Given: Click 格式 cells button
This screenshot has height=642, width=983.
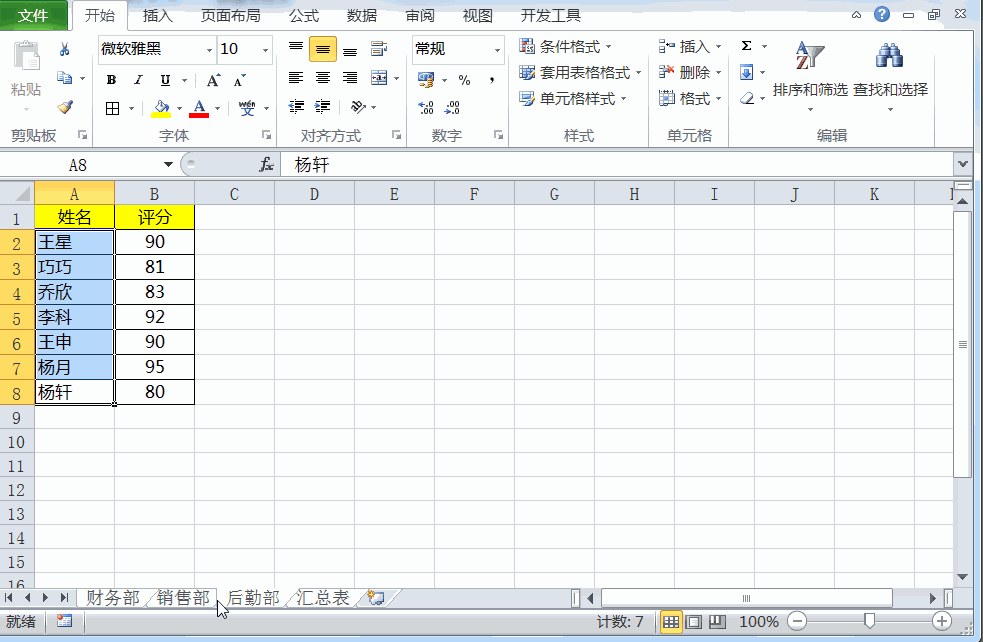Looking at the screenshot, I should 690,98.
